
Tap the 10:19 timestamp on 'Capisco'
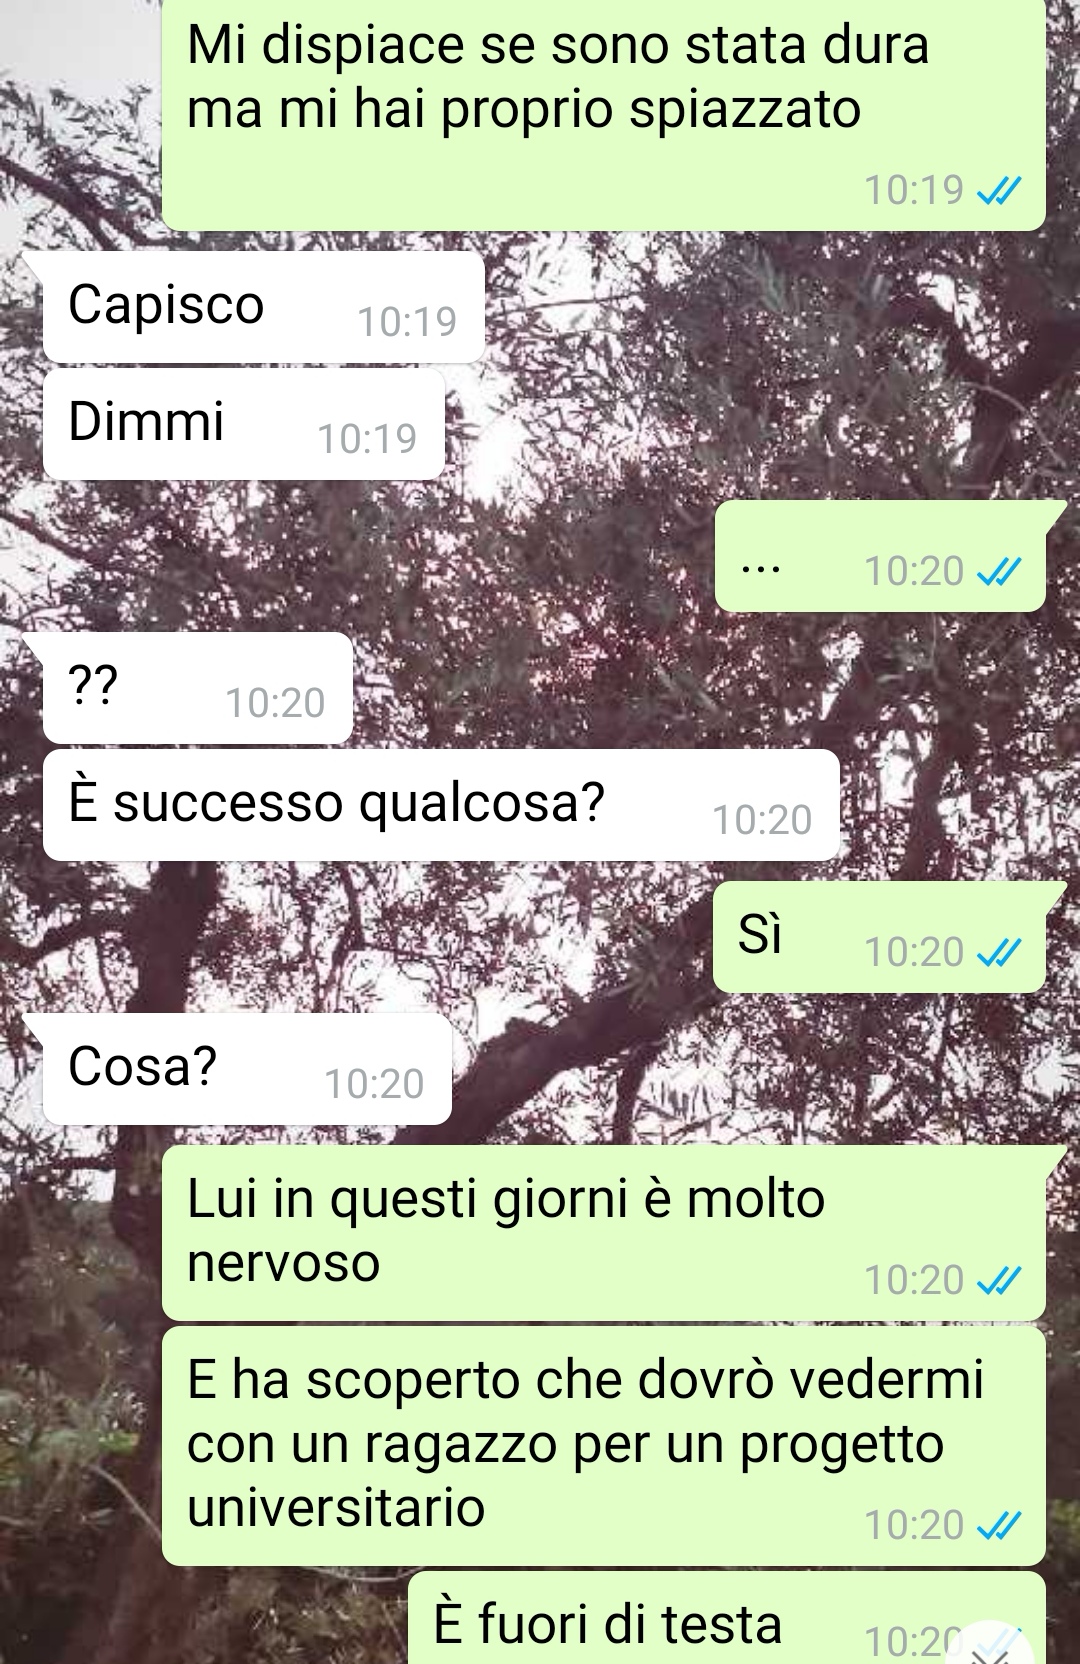click(x=406, y=322)
